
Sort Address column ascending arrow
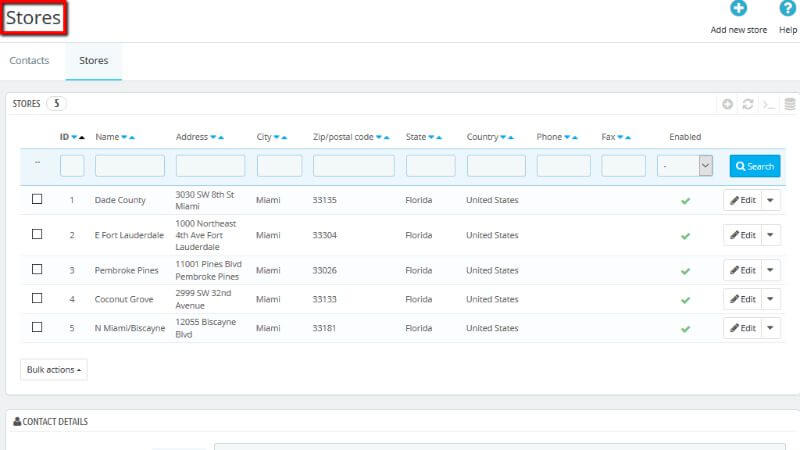point(221,137)
